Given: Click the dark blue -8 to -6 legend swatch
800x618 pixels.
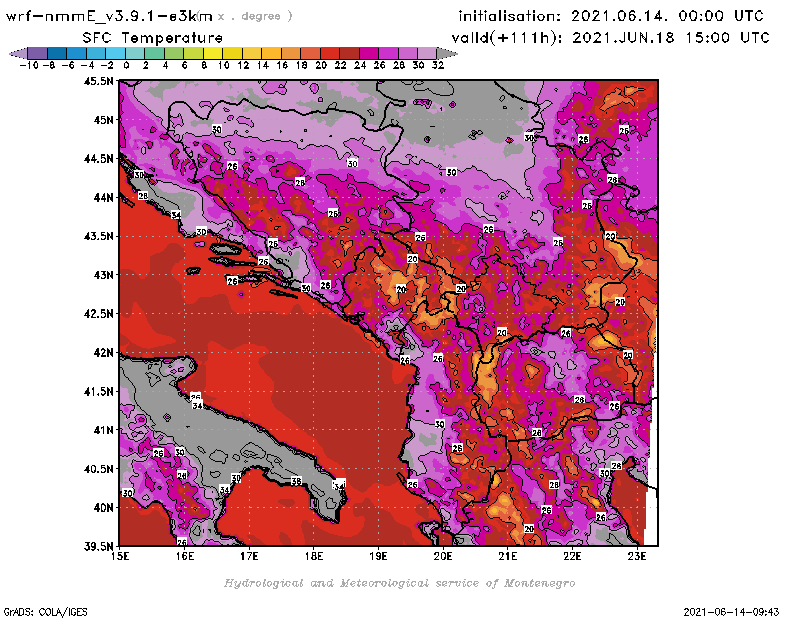Looking at the screenshot, I should click(57, 53).
